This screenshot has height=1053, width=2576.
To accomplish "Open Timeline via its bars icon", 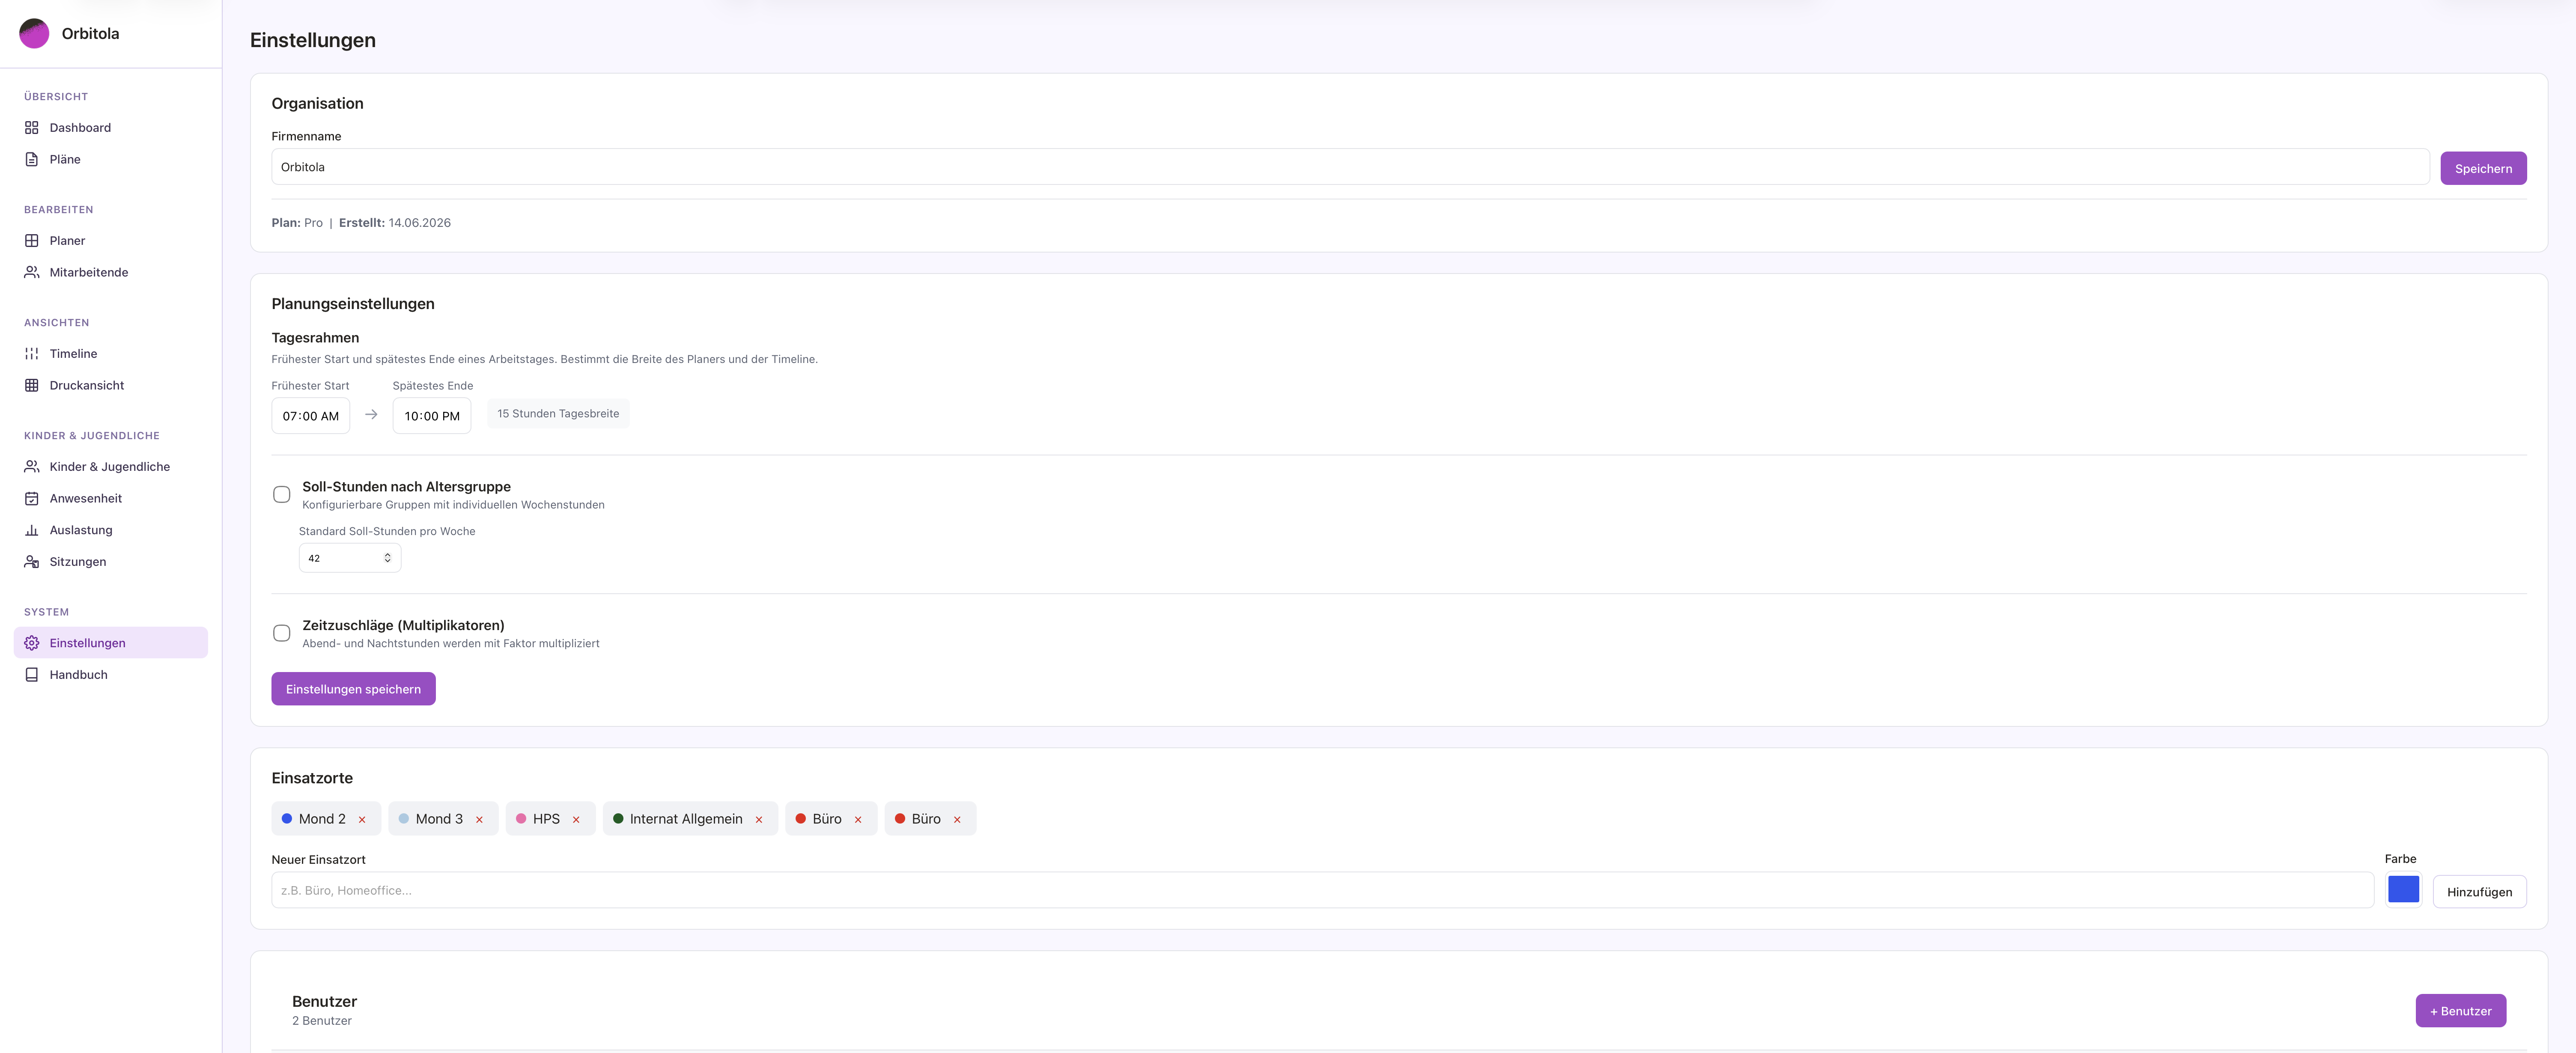I will pyautogui.click(x=32, y=353).
